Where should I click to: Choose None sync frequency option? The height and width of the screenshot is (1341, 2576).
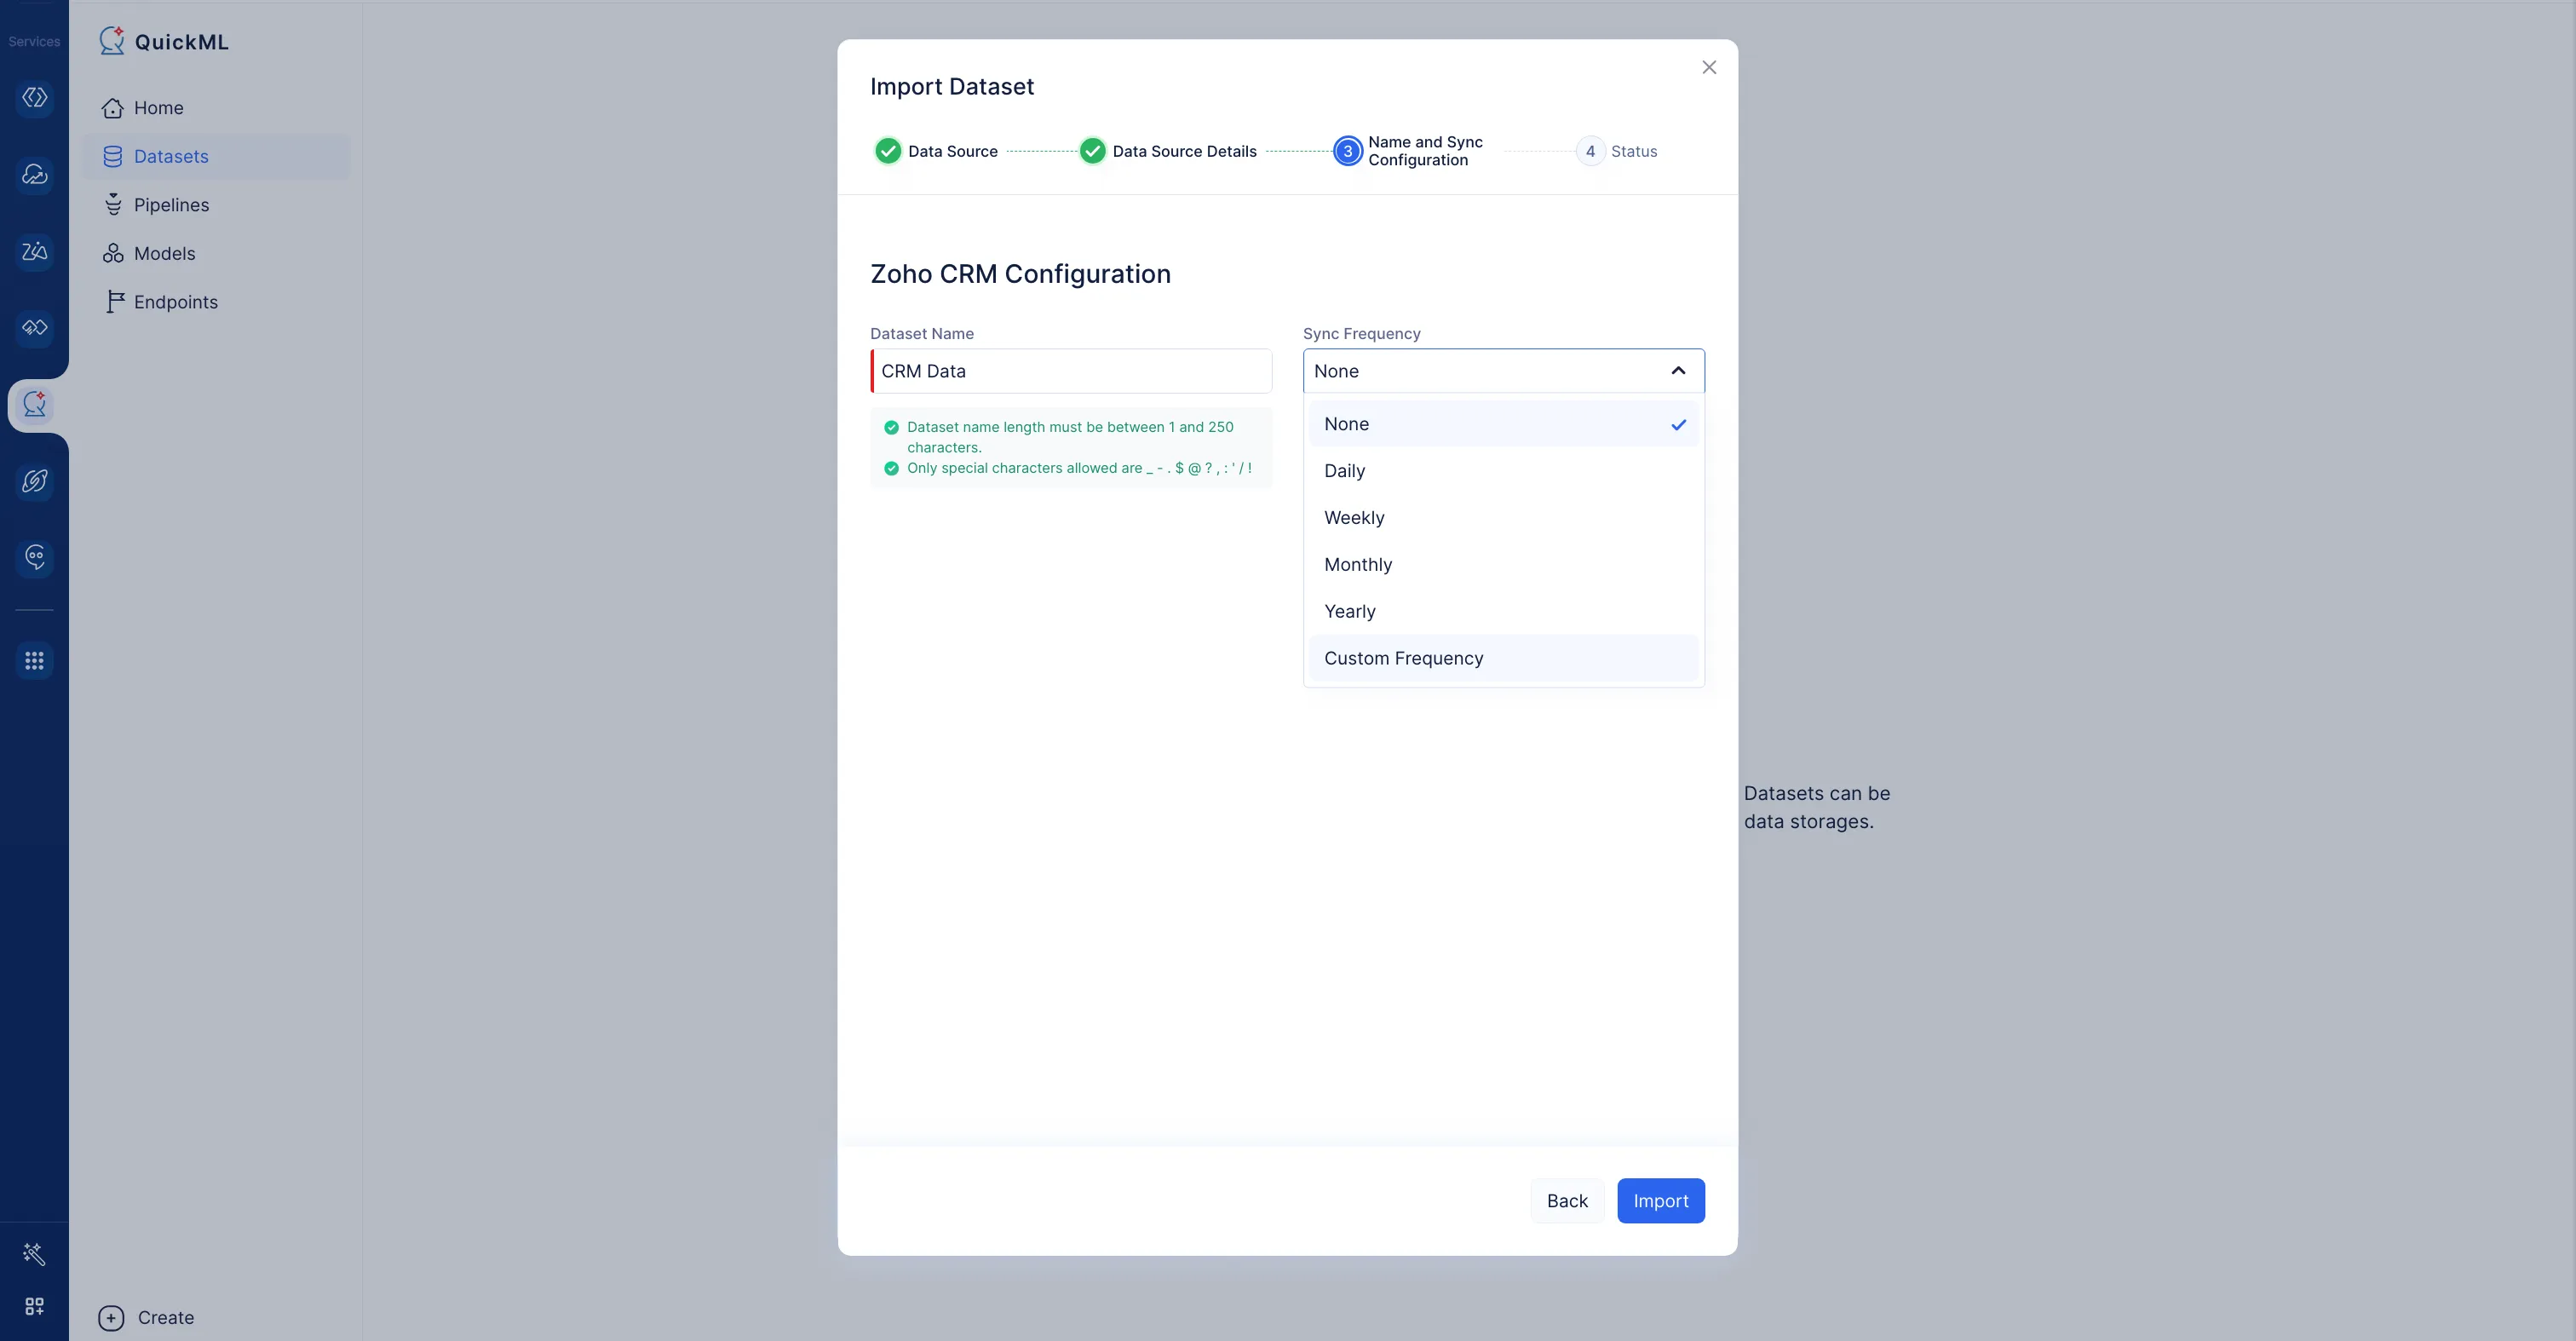(1503, 424)
